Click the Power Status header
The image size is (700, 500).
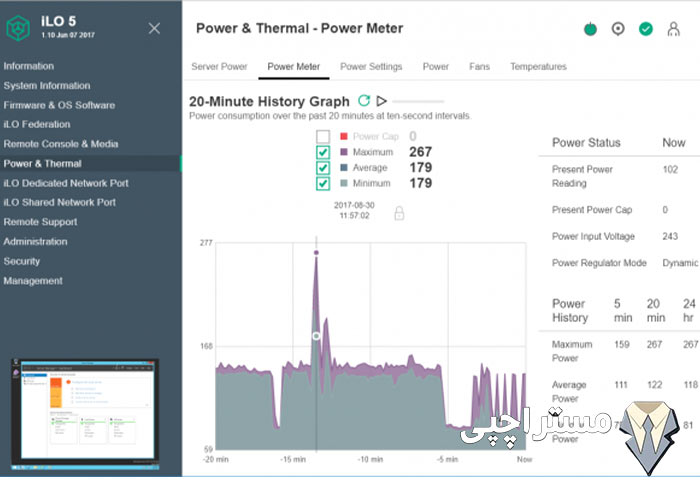tap(586, 143)
